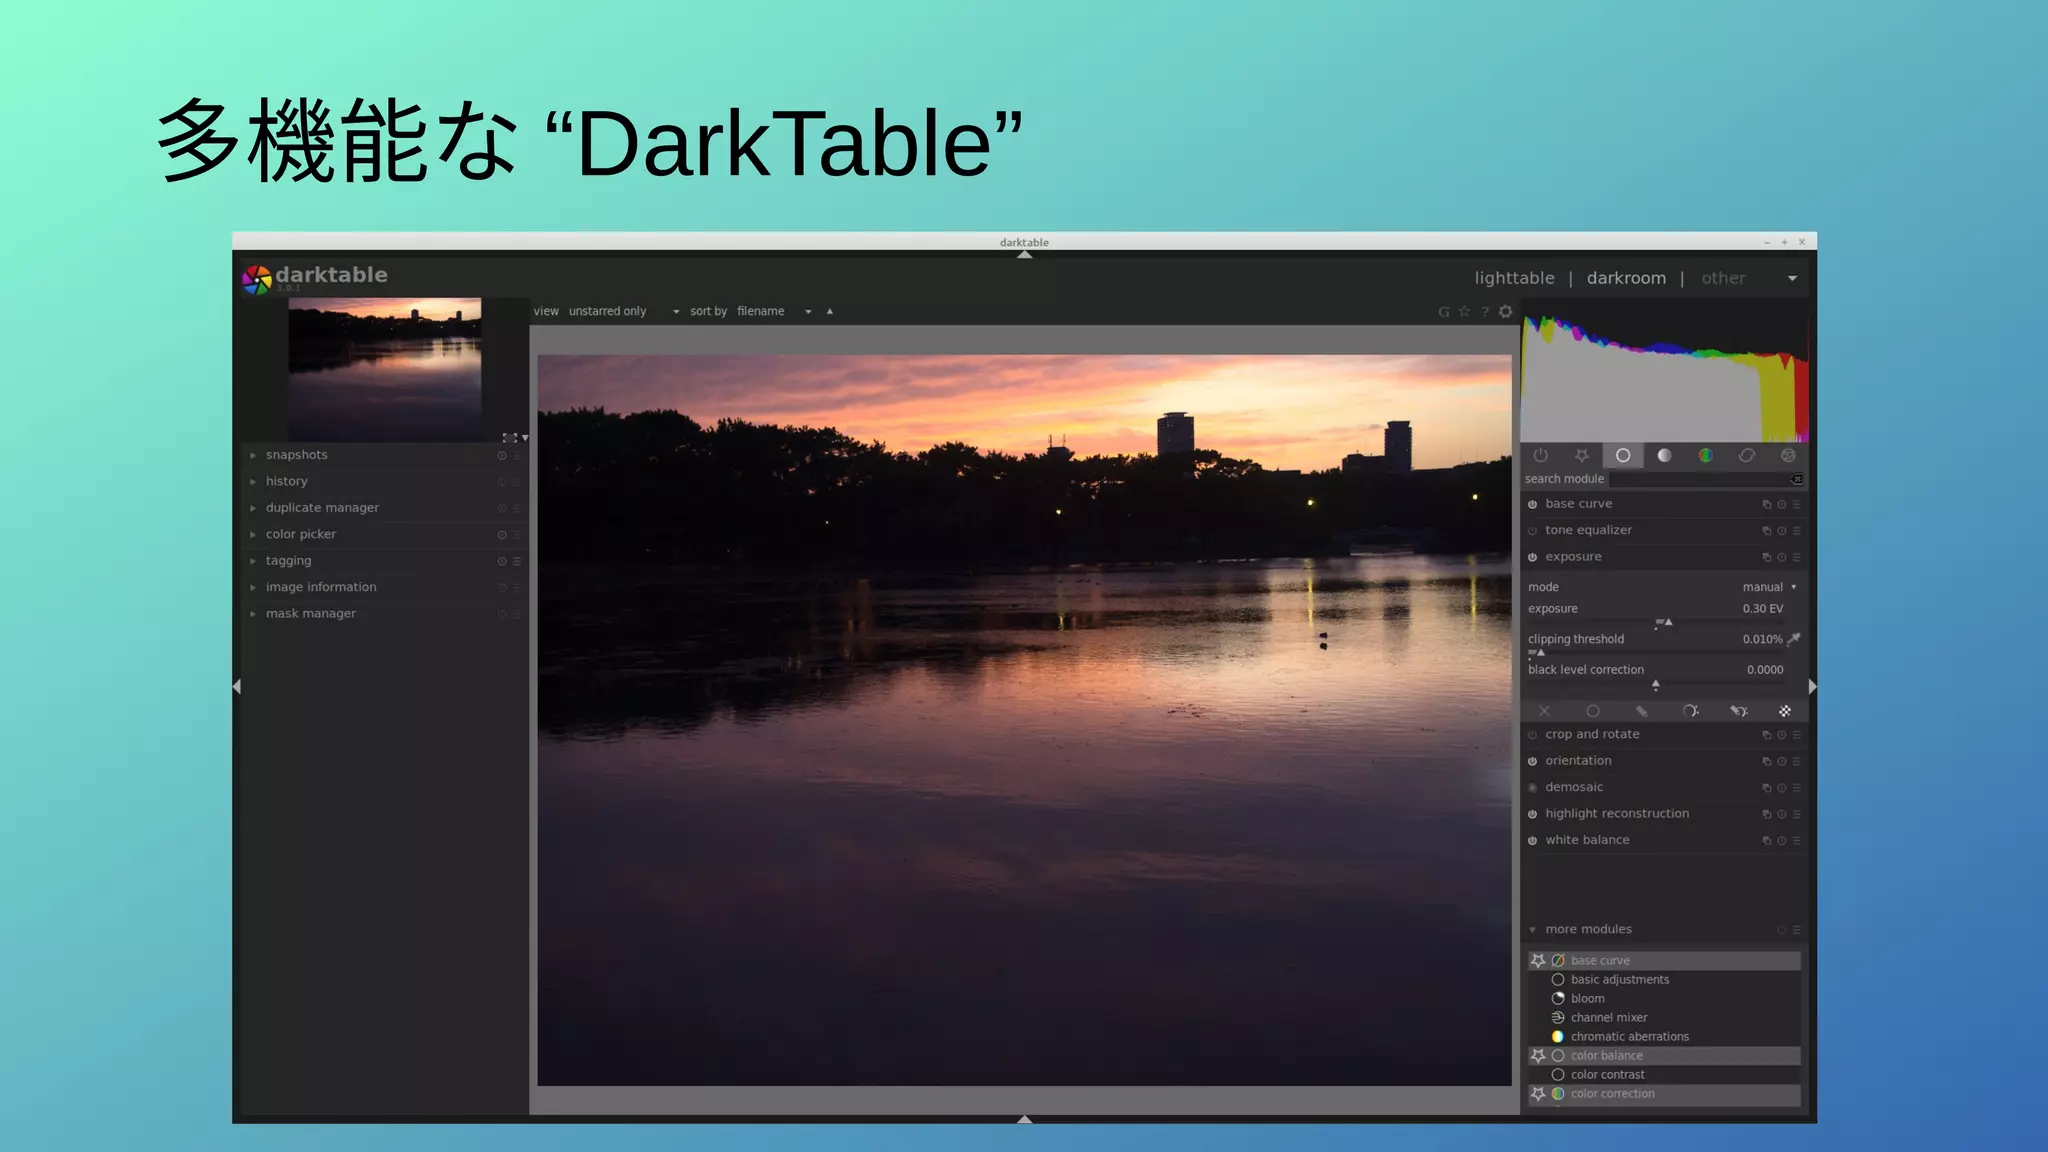Select channel mixer in more modules
Viewport: 2048px width, 1152px height.
coord(1609,1018)
